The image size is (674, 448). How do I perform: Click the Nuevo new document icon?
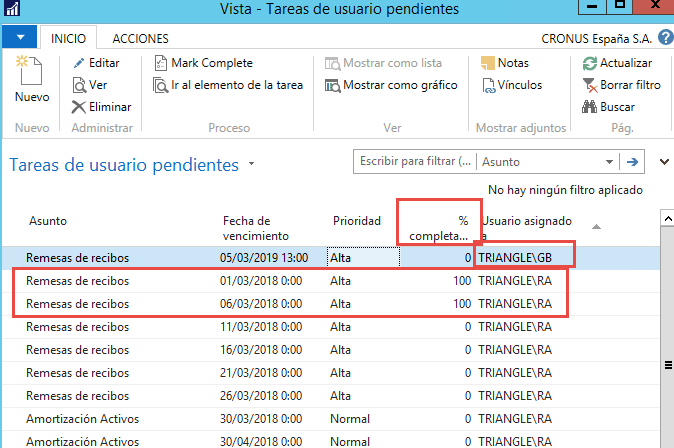coord(29,70)
